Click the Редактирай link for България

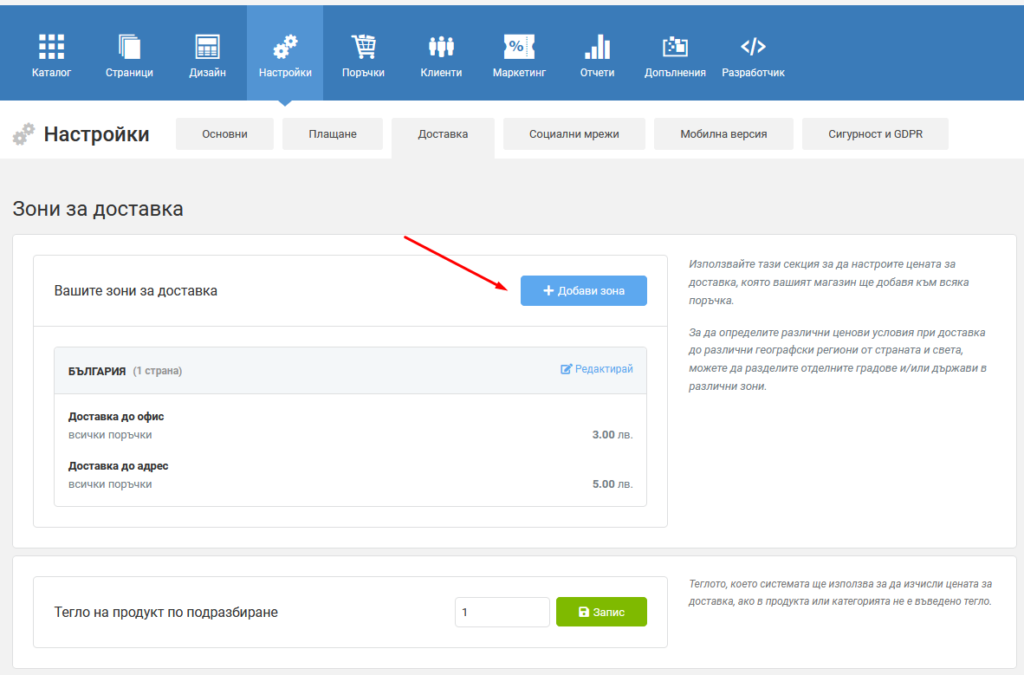597,369
